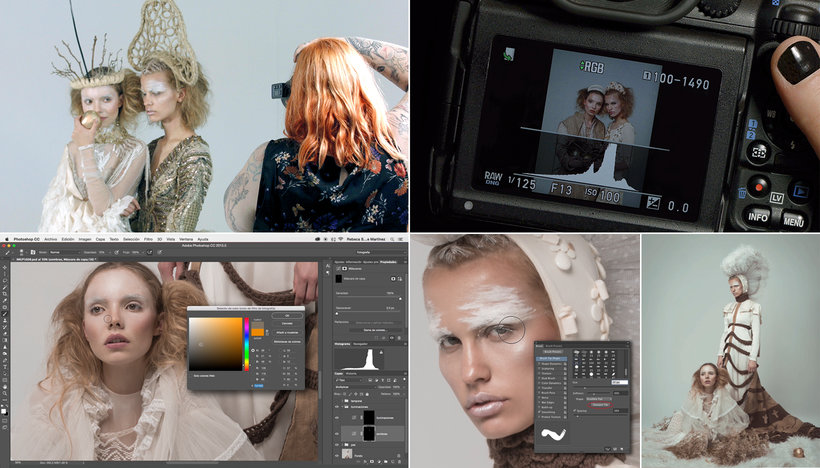820x468 pixels.
Task: Hide the Fondo layer eye icon
Action: (x=337, y=455)
